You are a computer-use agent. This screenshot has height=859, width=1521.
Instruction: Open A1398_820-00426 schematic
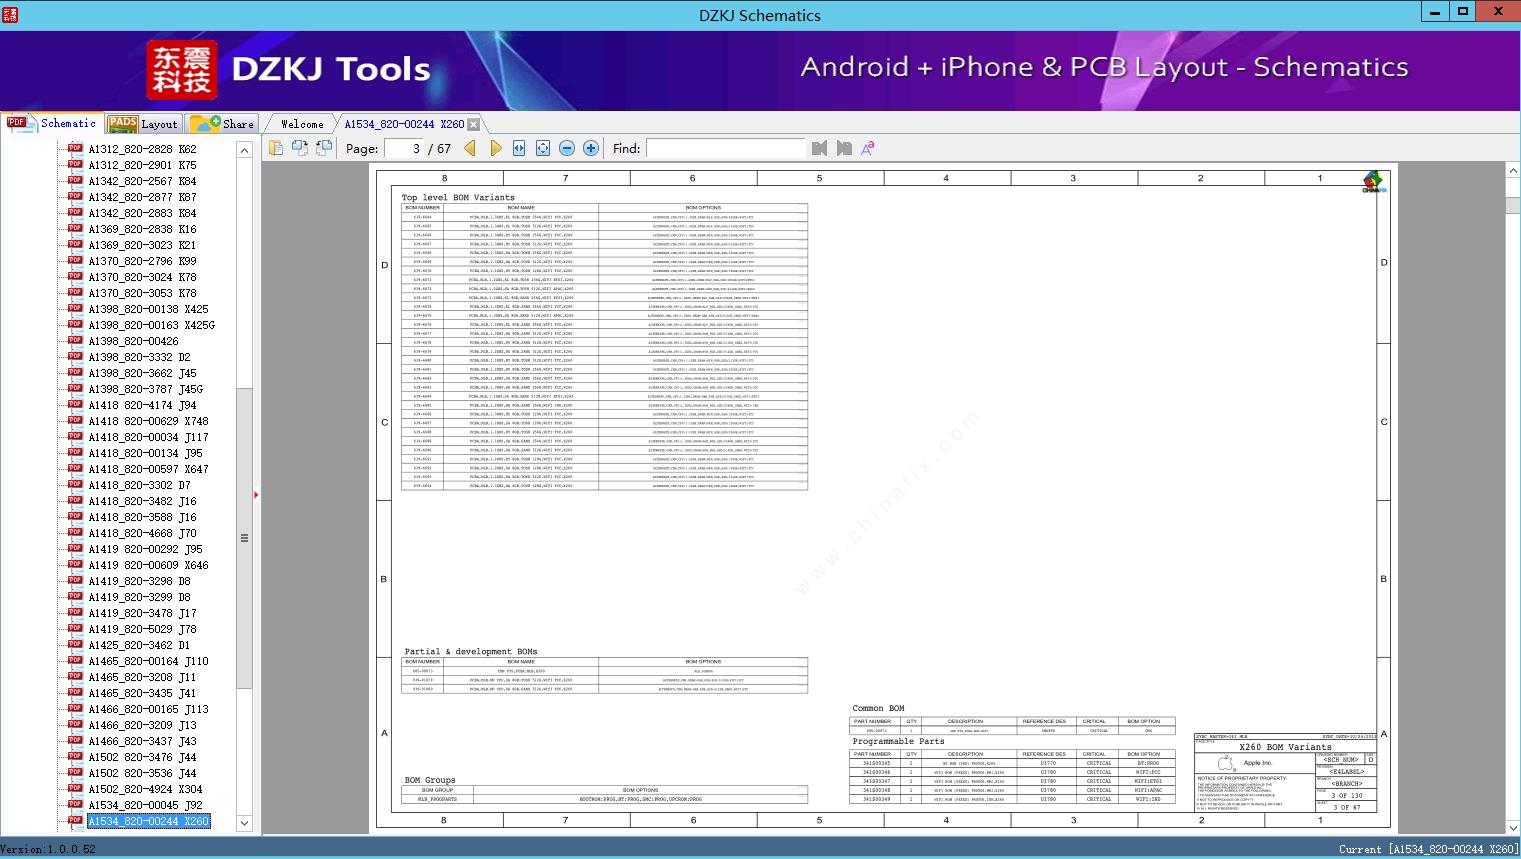[x=133, y=341]
